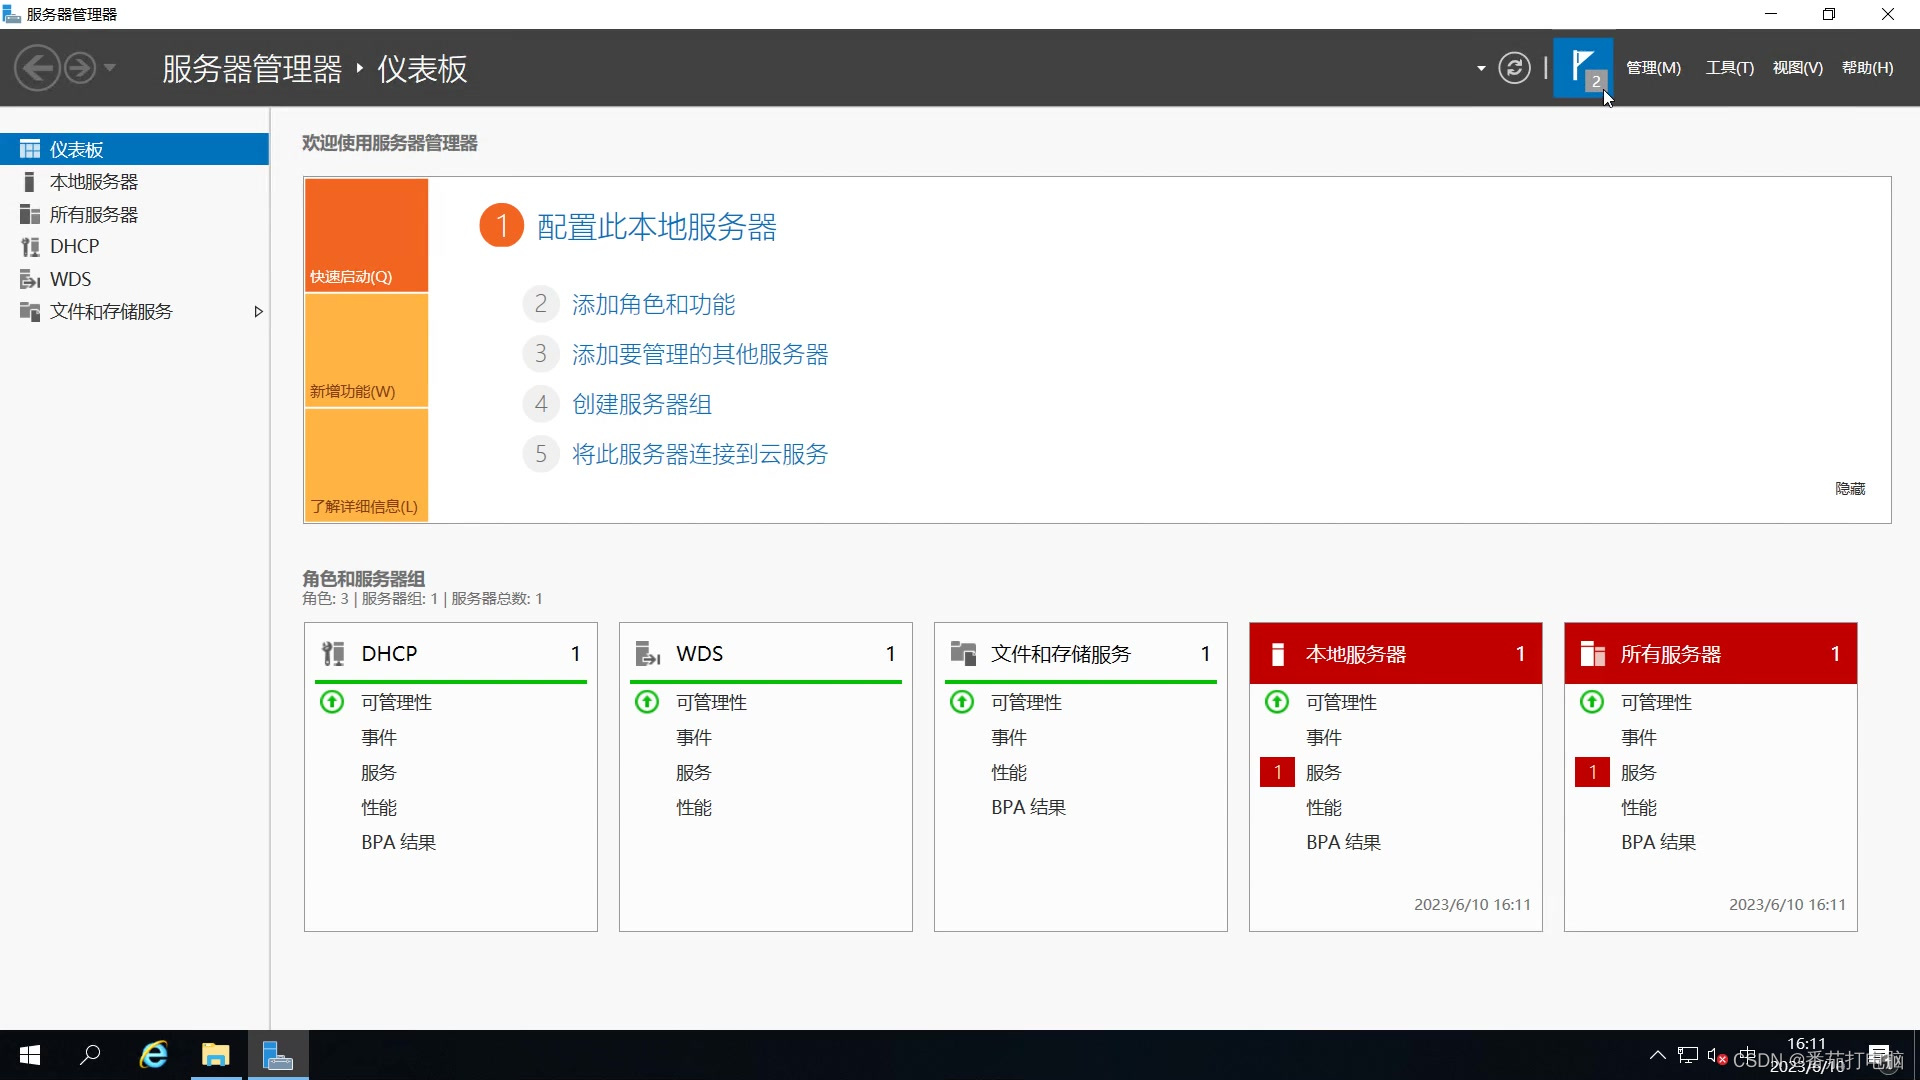This screenshot has width=1920, height=1080.
Task: Select WDS in the sidebar
Action: coord(134,279)
